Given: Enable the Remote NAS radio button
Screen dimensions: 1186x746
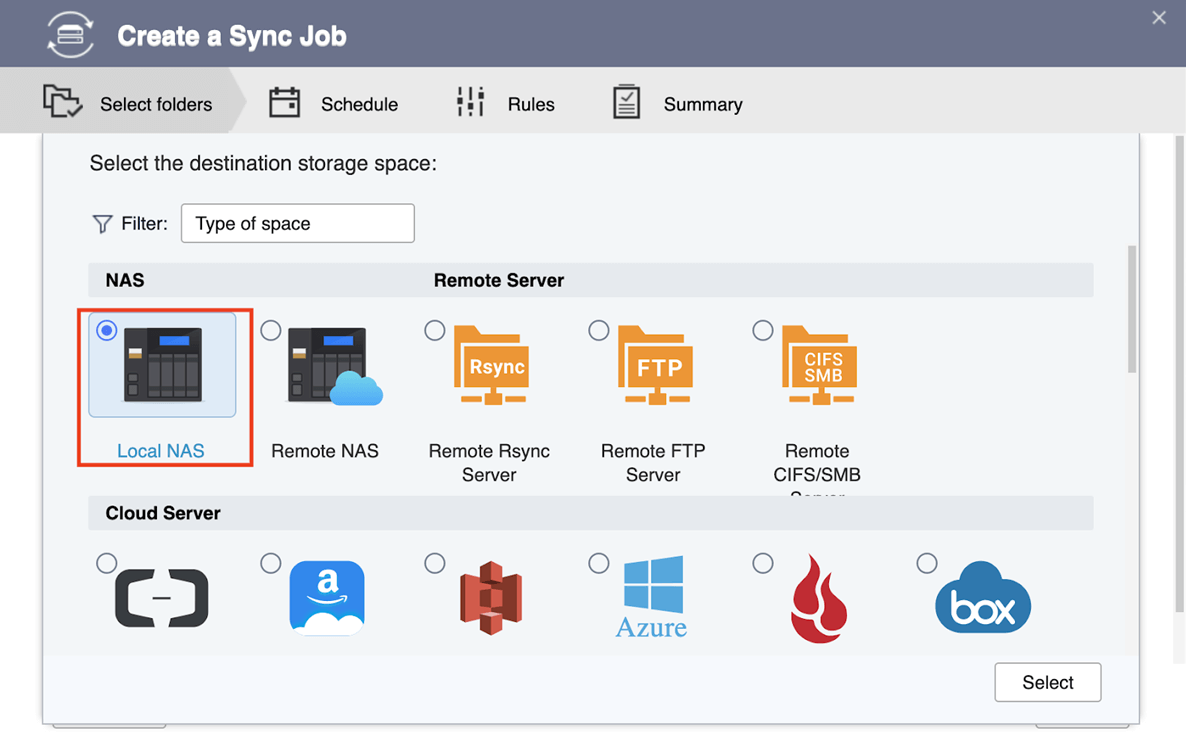Looking at the screenshot, I should tap(271, 330).
